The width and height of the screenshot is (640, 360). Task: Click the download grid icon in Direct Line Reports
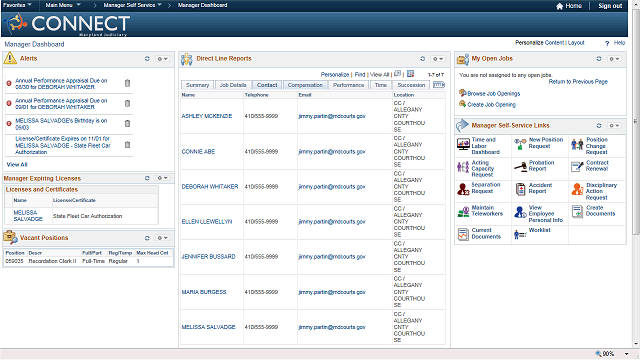[410, 74]
